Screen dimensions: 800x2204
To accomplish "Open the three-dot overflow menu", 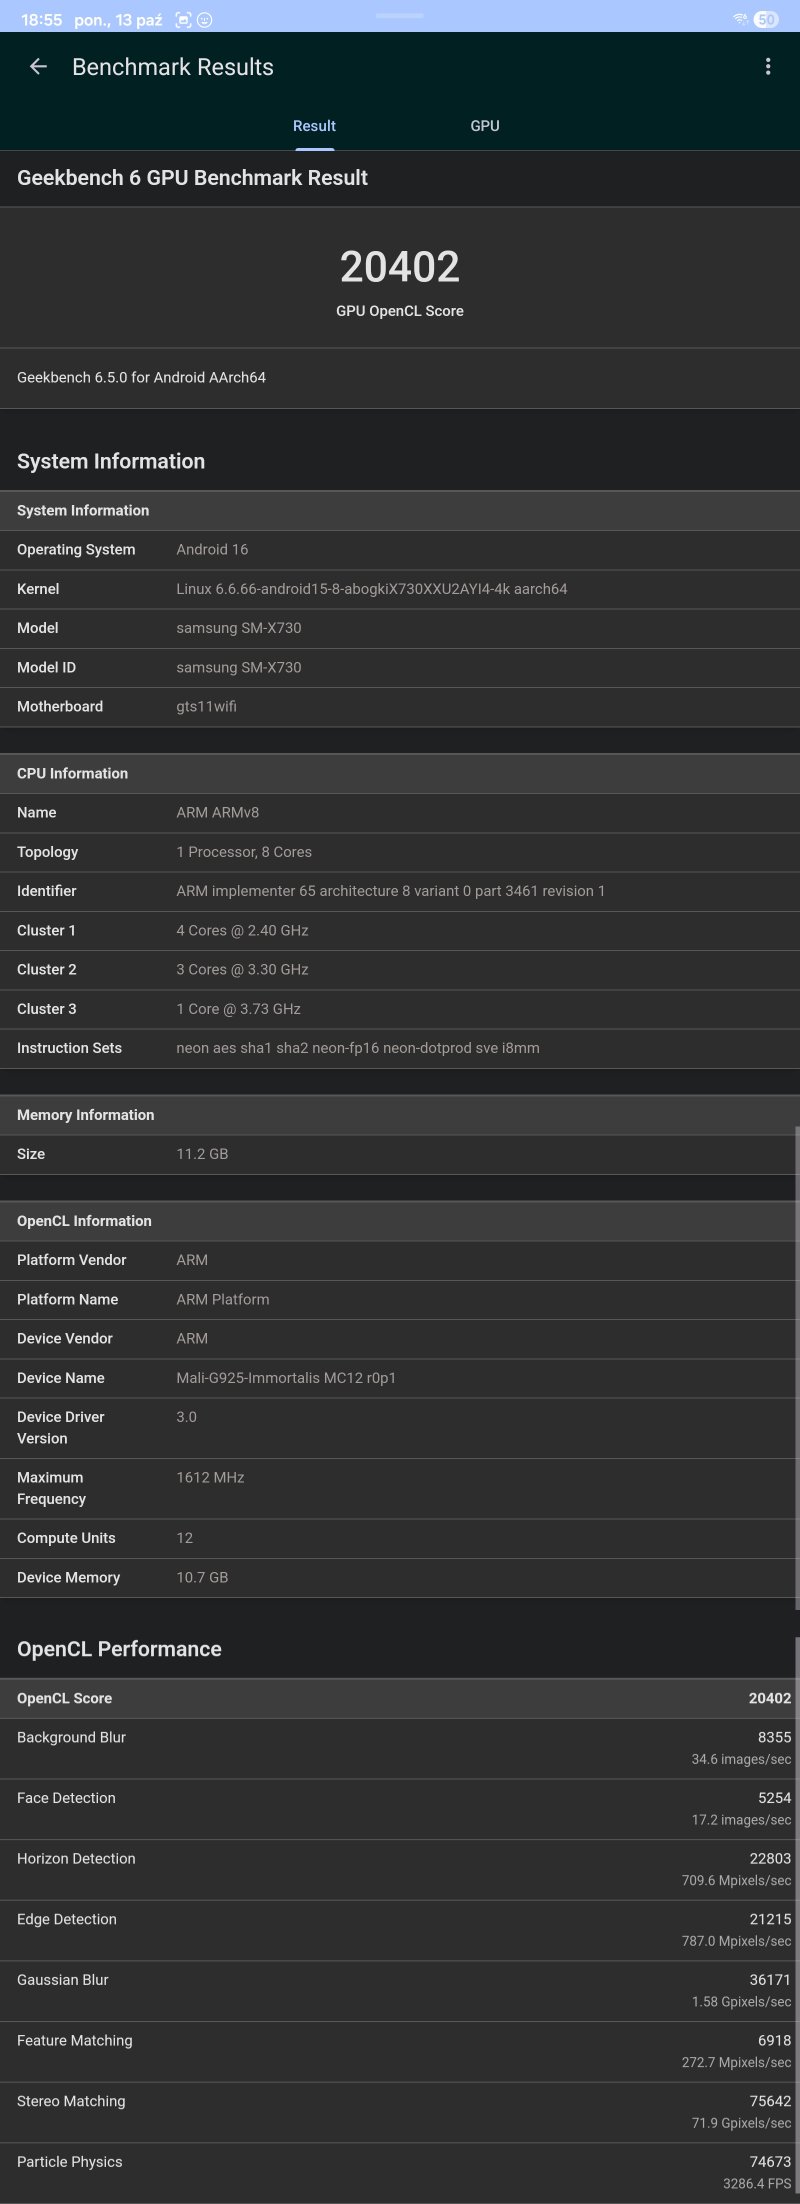I will click(x=768, y=67).
